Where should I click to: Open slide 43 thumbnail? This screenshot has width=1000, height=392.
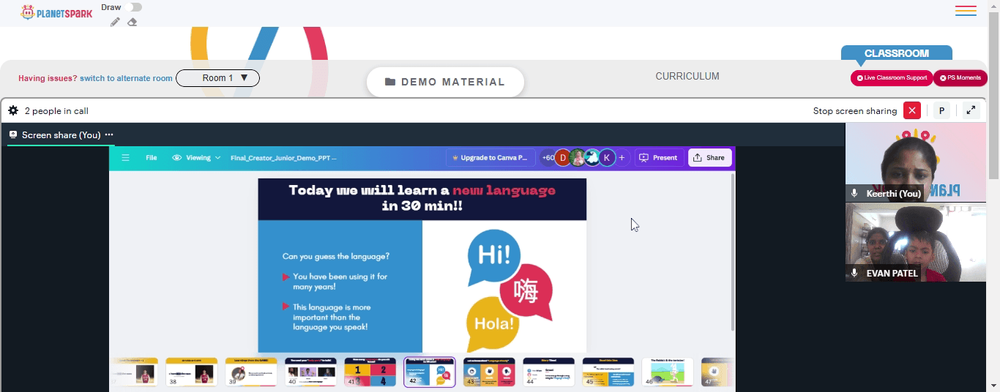pos(489,372)
